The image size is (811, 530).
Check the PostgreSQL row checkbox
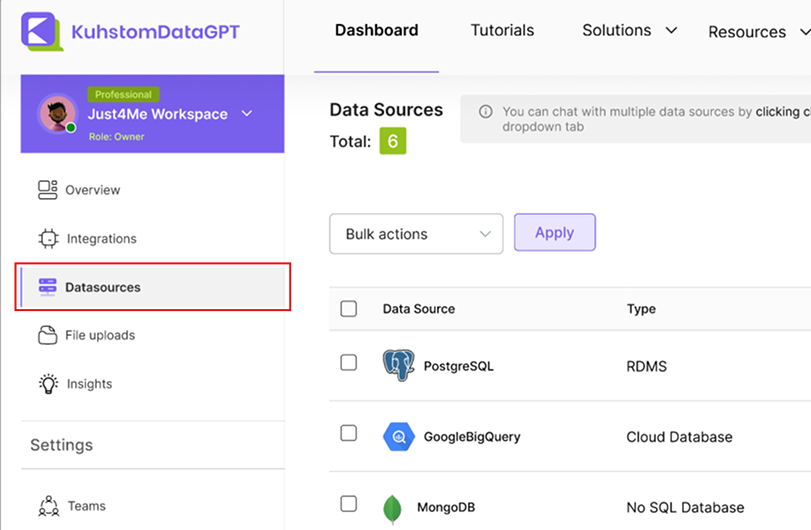348,363
